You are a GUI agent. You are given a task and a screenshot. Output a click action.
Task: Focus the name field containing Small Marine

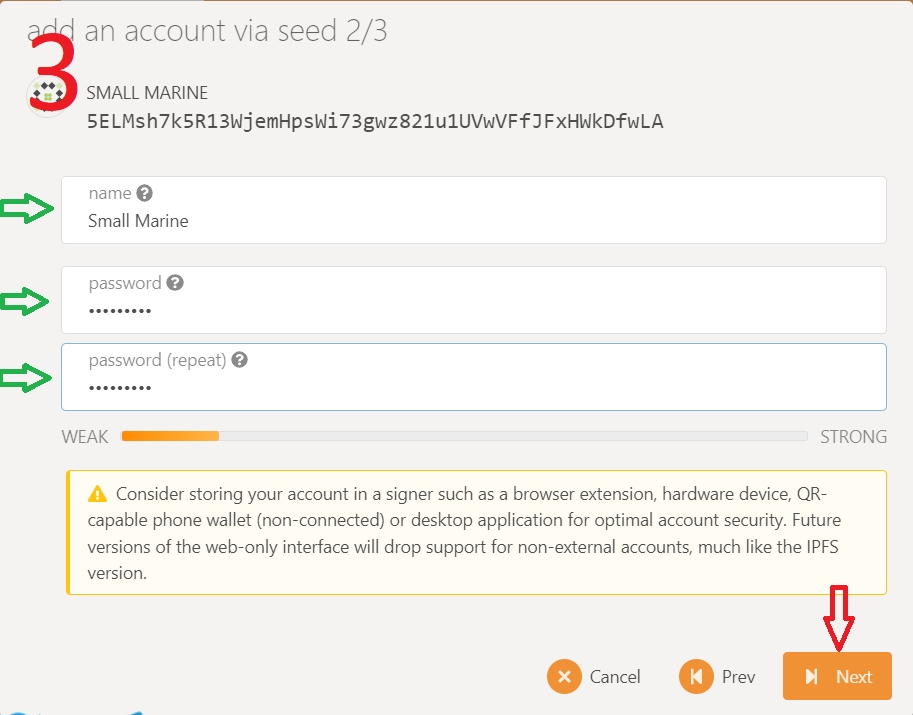tap(473, 221)
